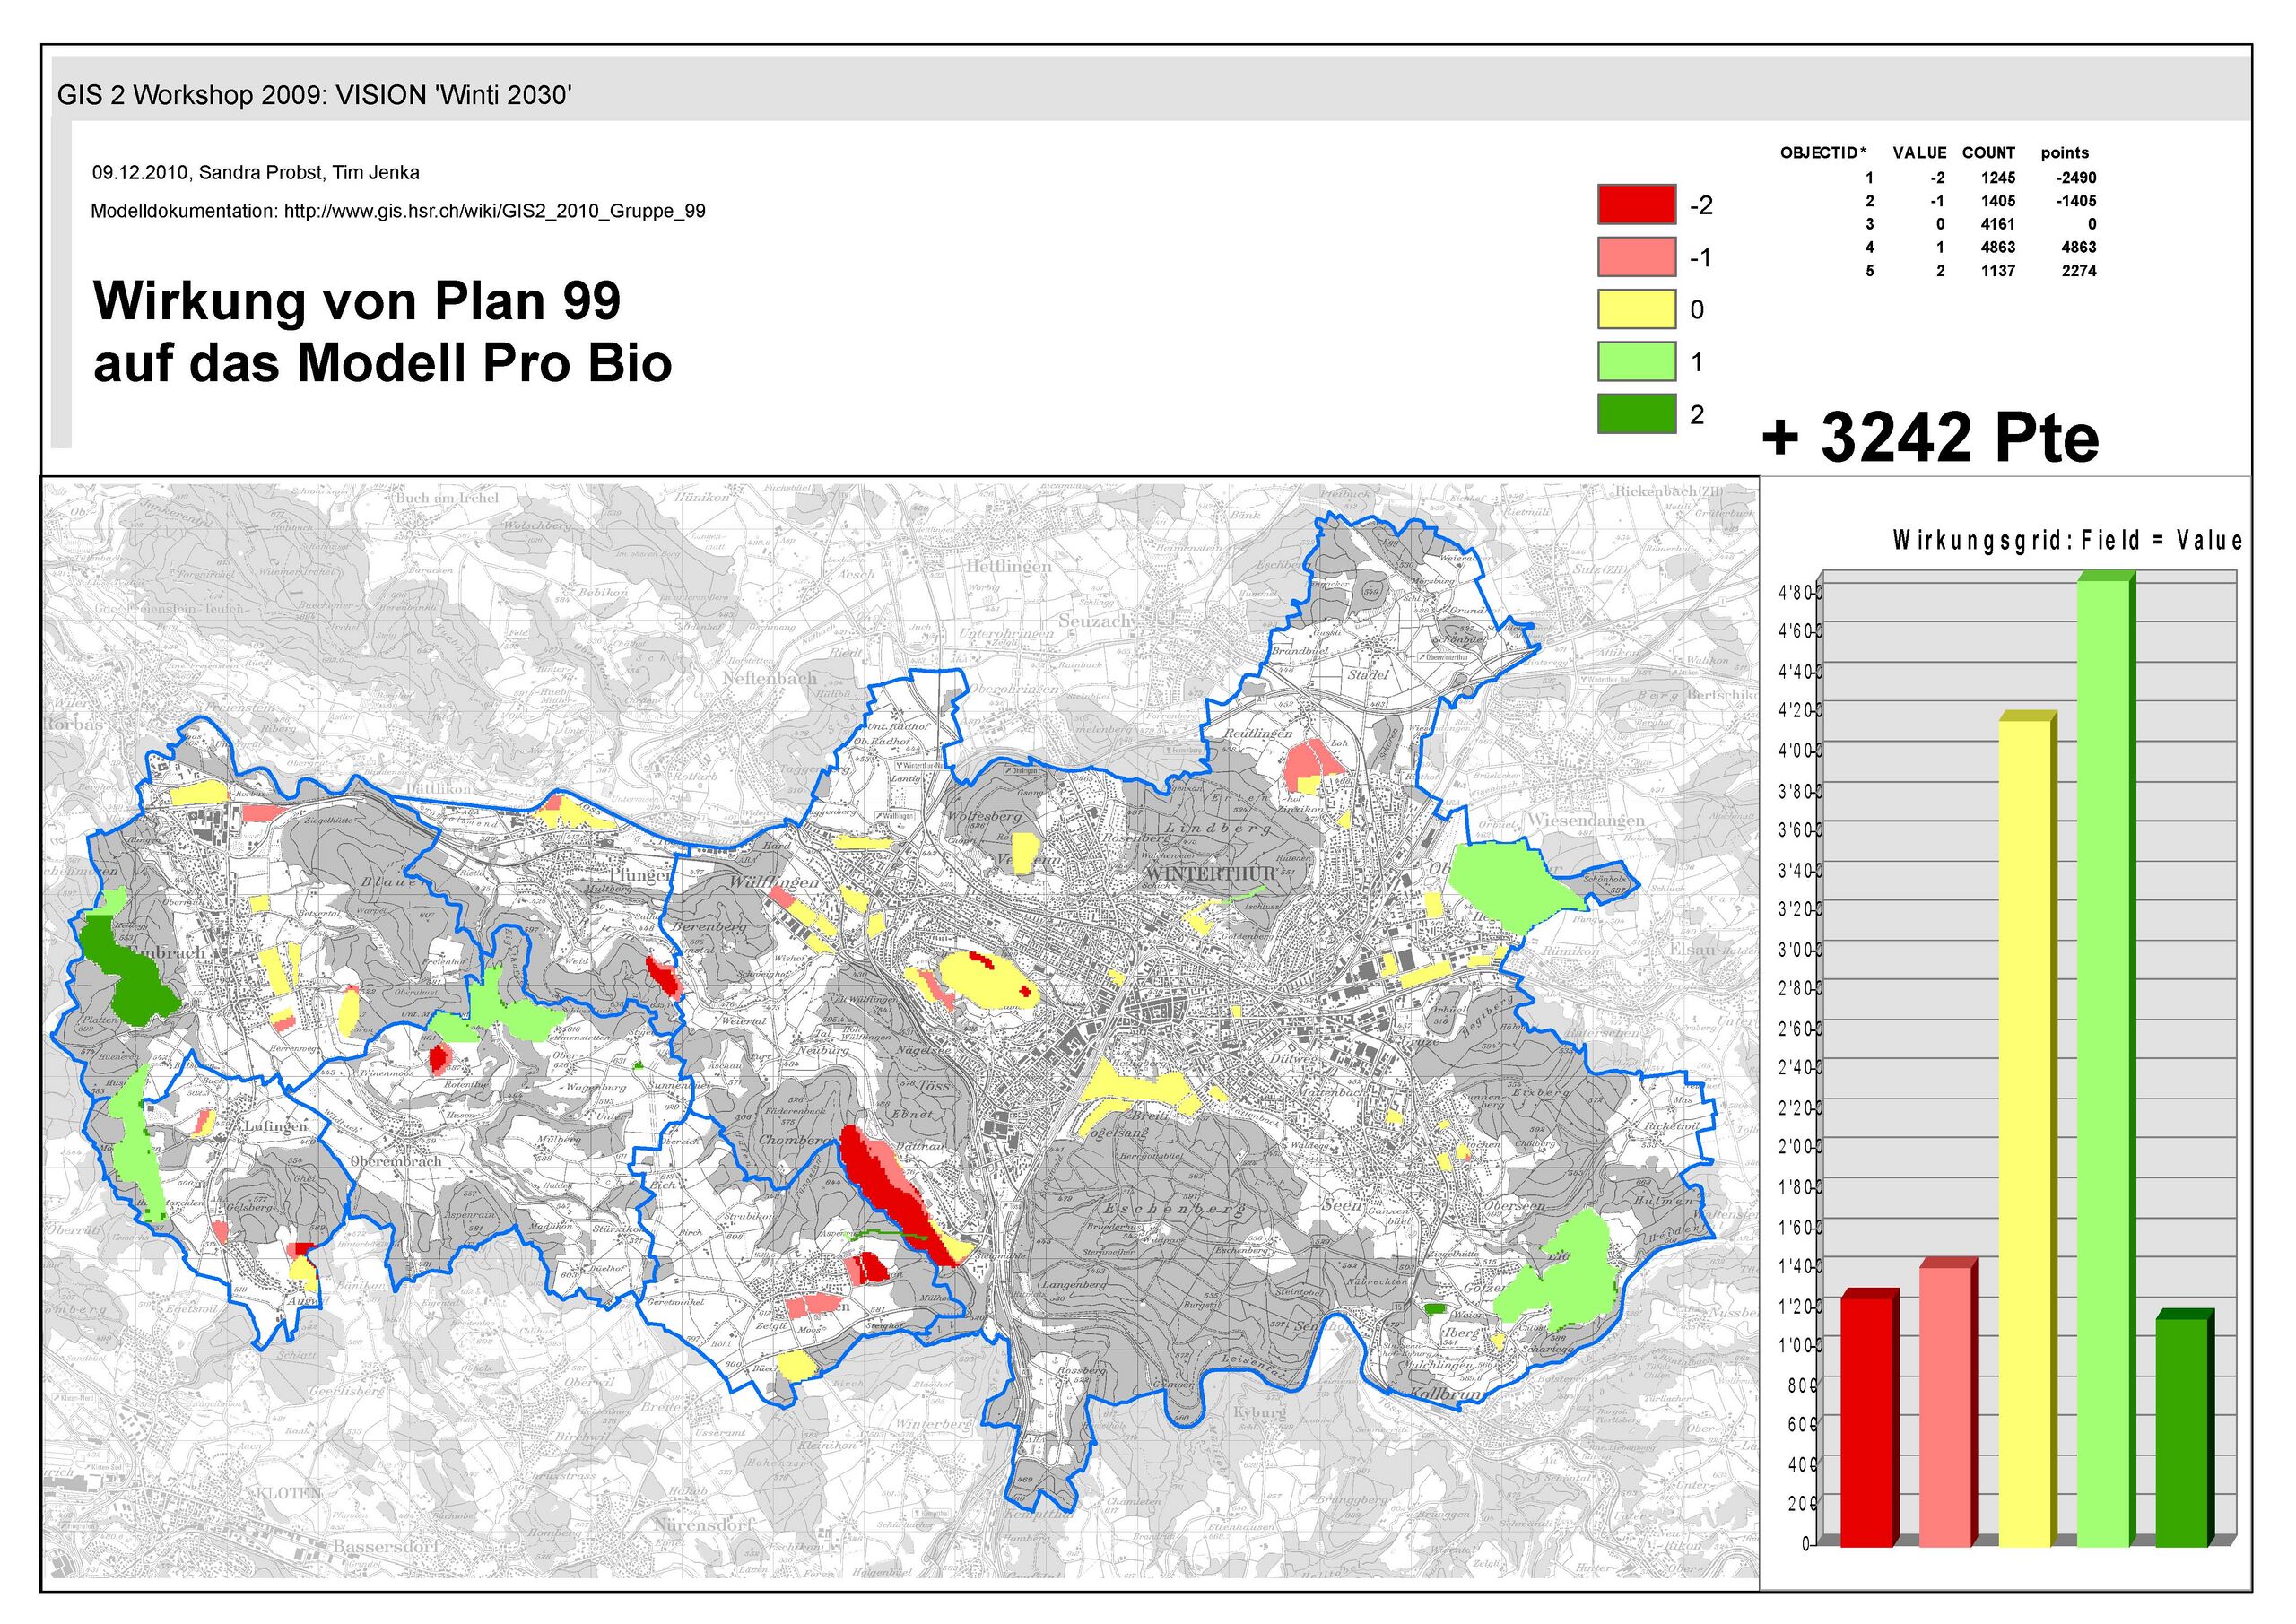Screen dimensions: 2296x1624
Task: Select the yellow 0 legend swatch
Action: tap(1636, 309)
